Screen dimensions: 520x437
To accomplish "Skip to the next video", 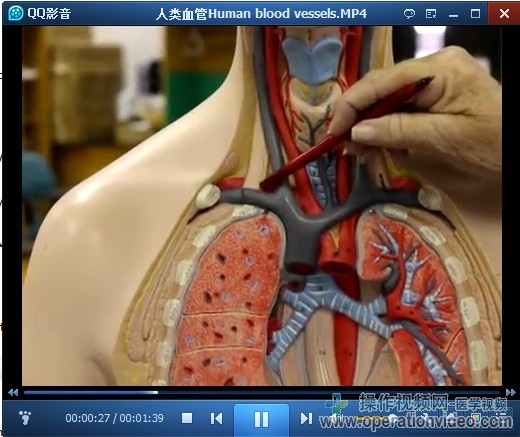I will (x=306, y=418).
